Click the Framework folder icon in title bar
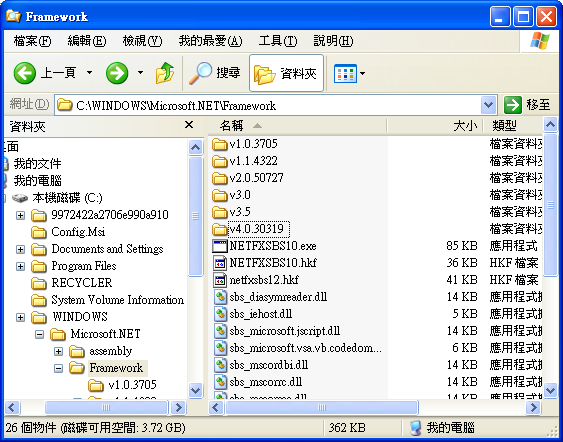Viewport: 563px width, 442px height. [13, 16]
